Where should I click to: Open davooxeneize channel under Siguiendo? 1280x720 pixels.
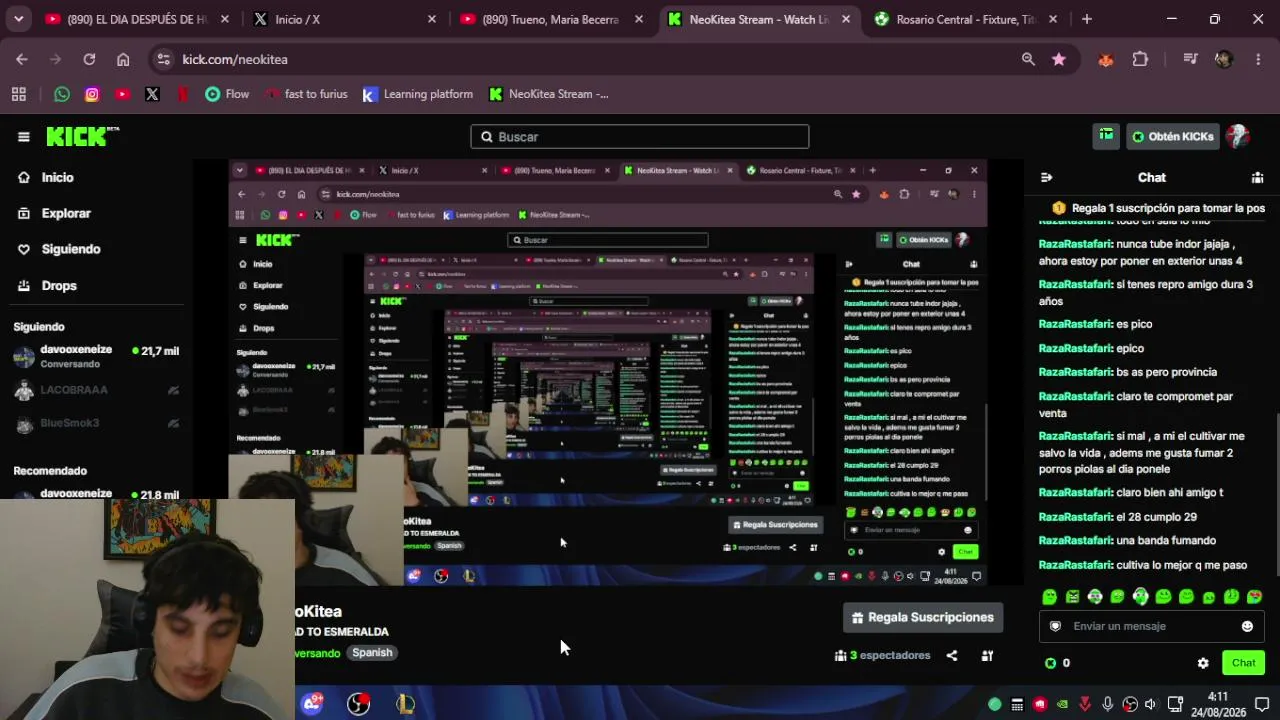click(x=96, y=357)
